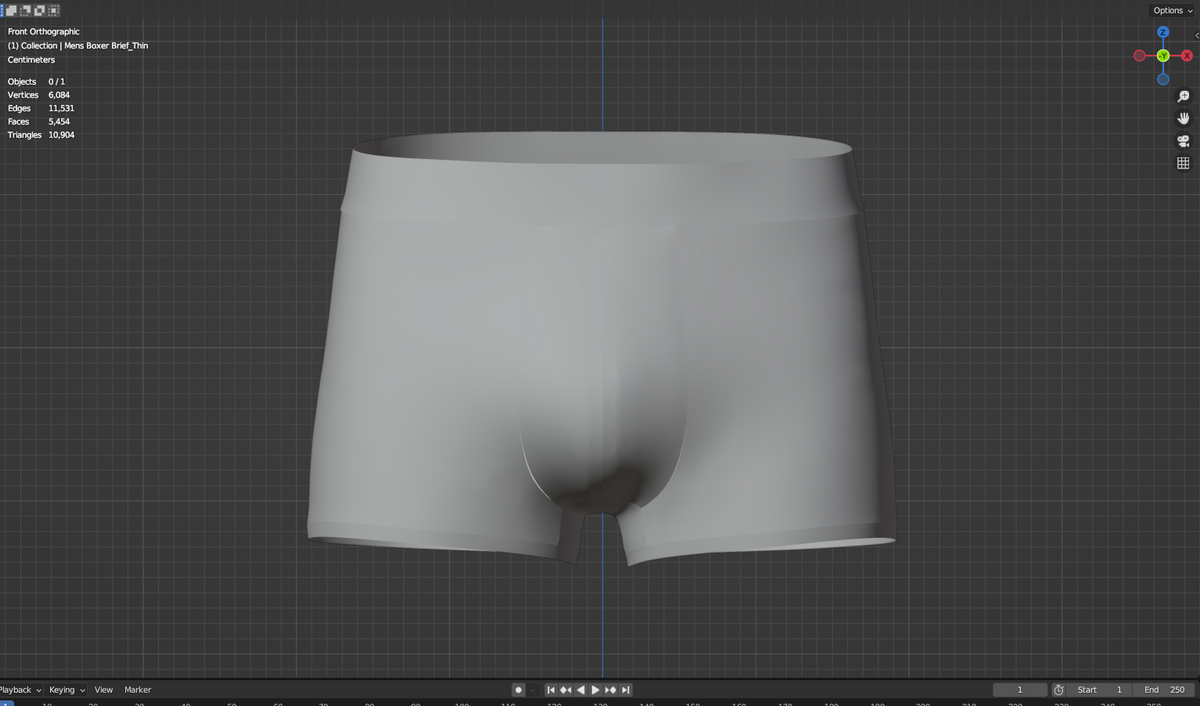Select the Set New Selection mode icon
1200x706 pixels.
(2, 10)
